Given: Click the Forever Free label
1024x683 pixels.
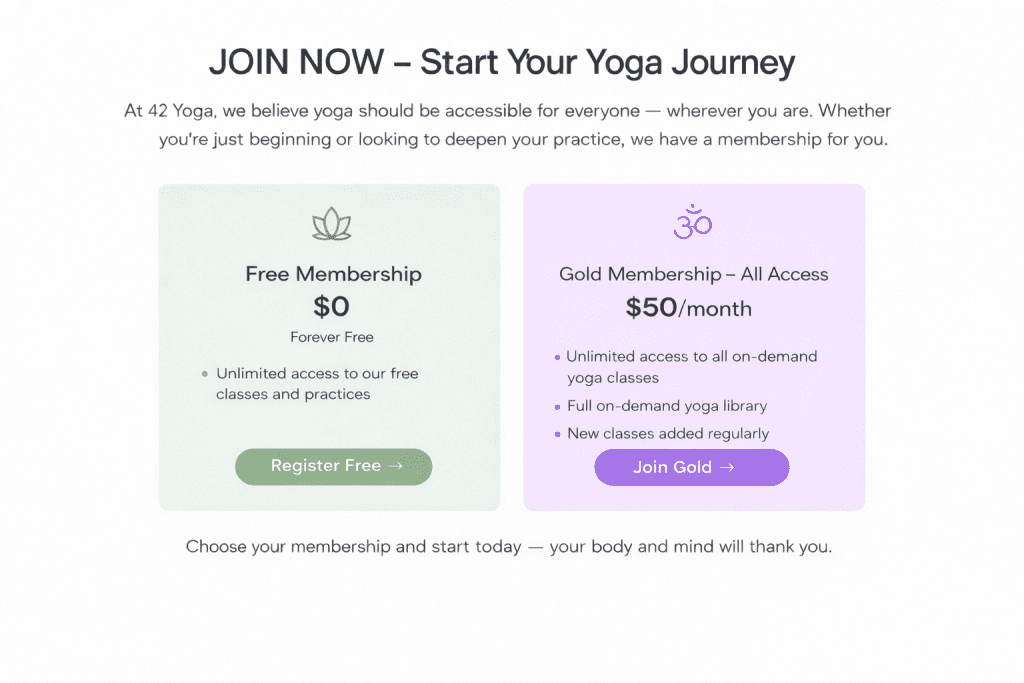Looking at the screenshot, I should [x=331, y=337].
